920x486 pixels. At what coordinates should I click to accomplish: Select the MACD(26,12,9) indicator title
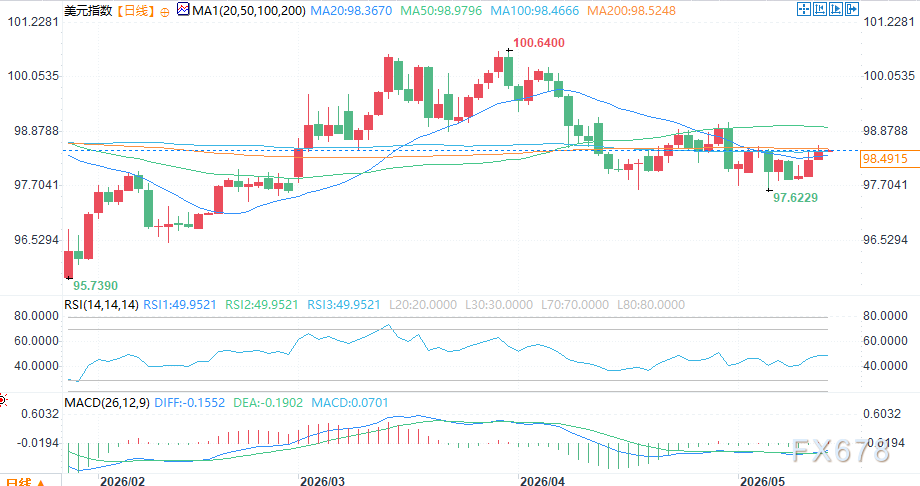point(107,403)
